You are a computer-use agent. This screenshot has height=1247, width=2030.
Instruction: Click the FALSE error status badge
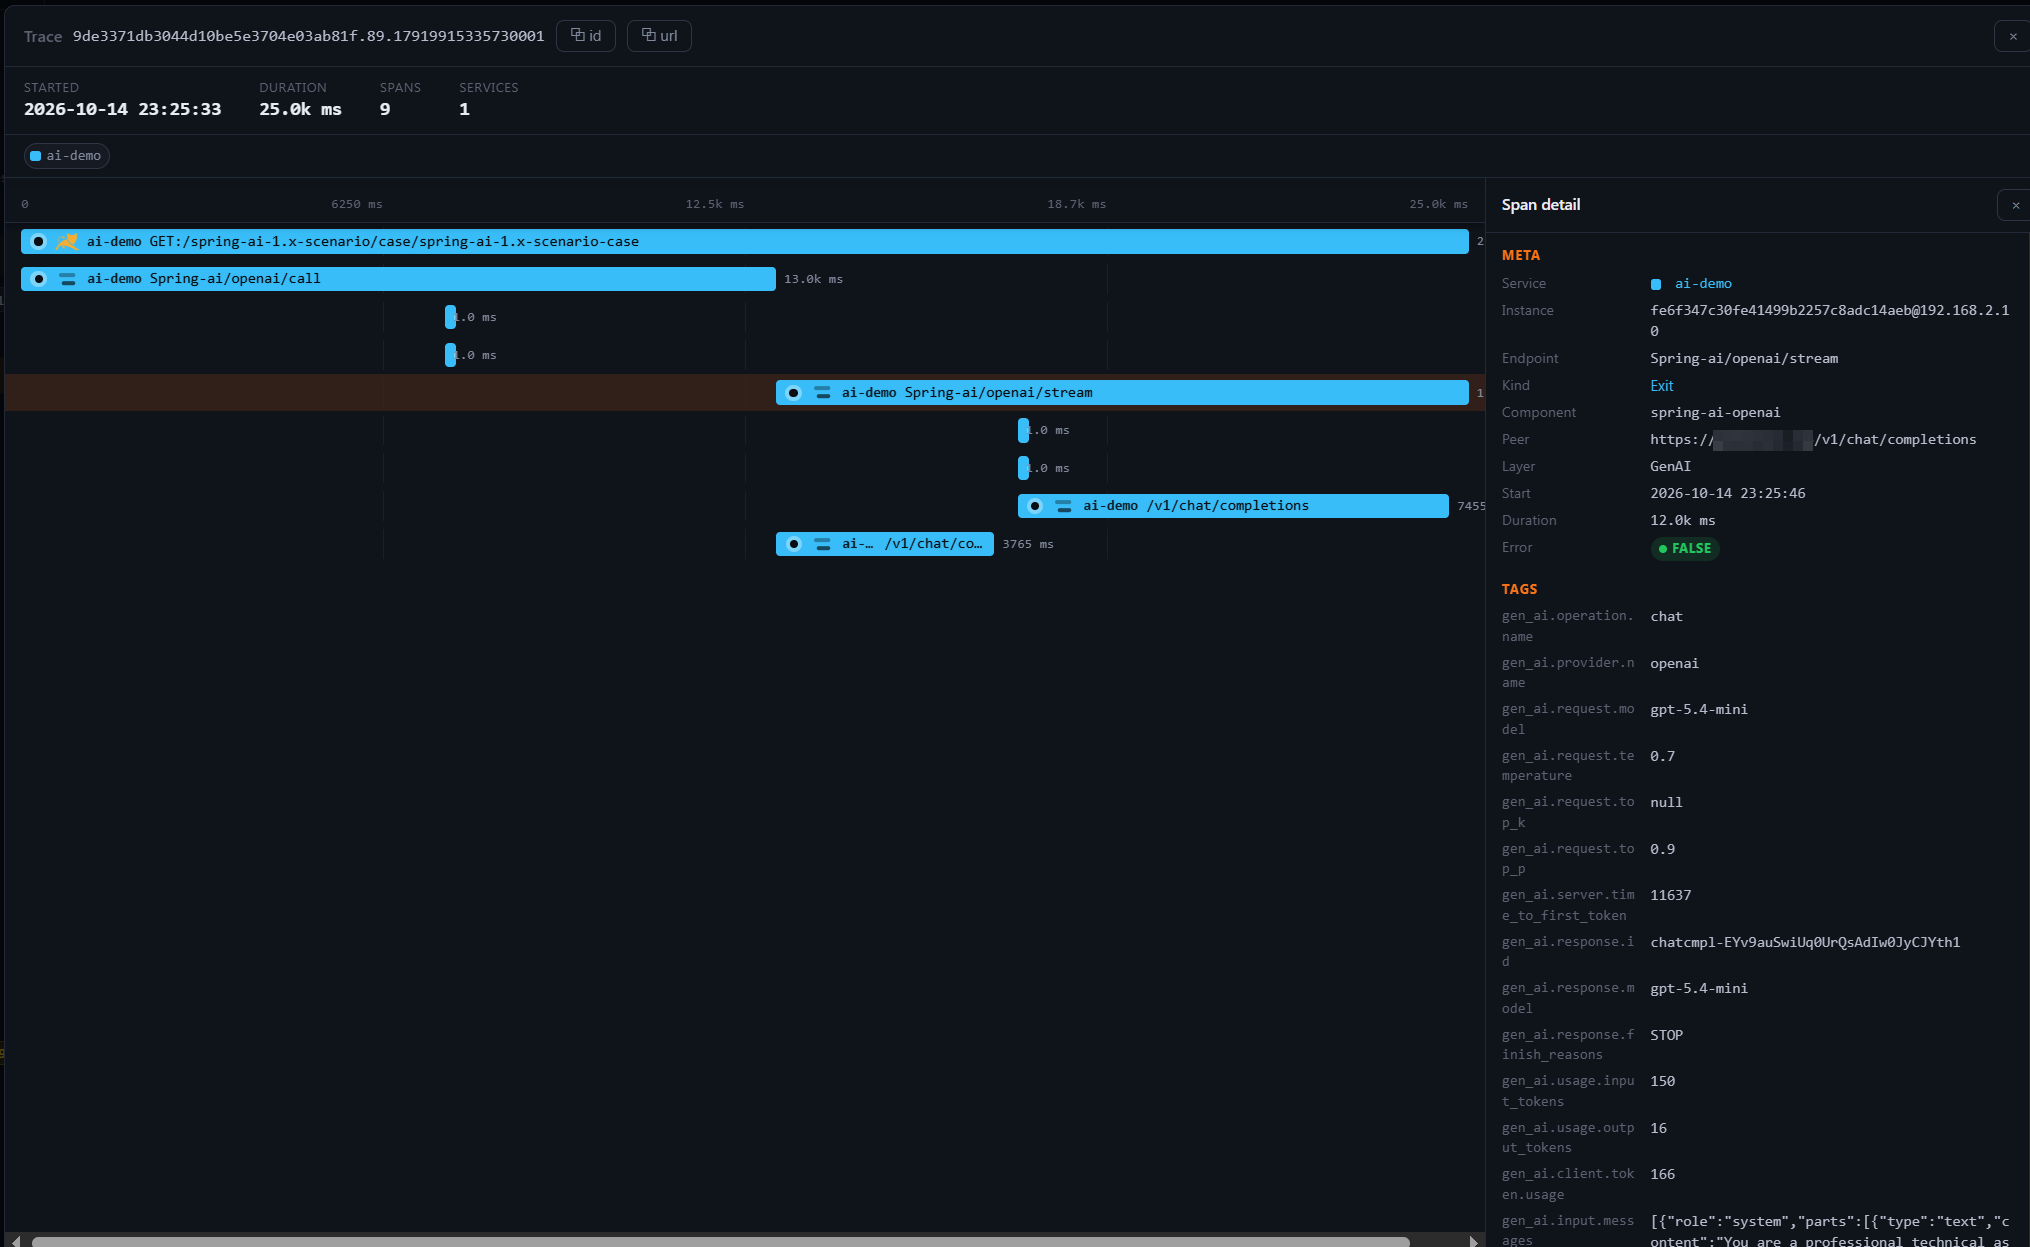point(1685,548)
